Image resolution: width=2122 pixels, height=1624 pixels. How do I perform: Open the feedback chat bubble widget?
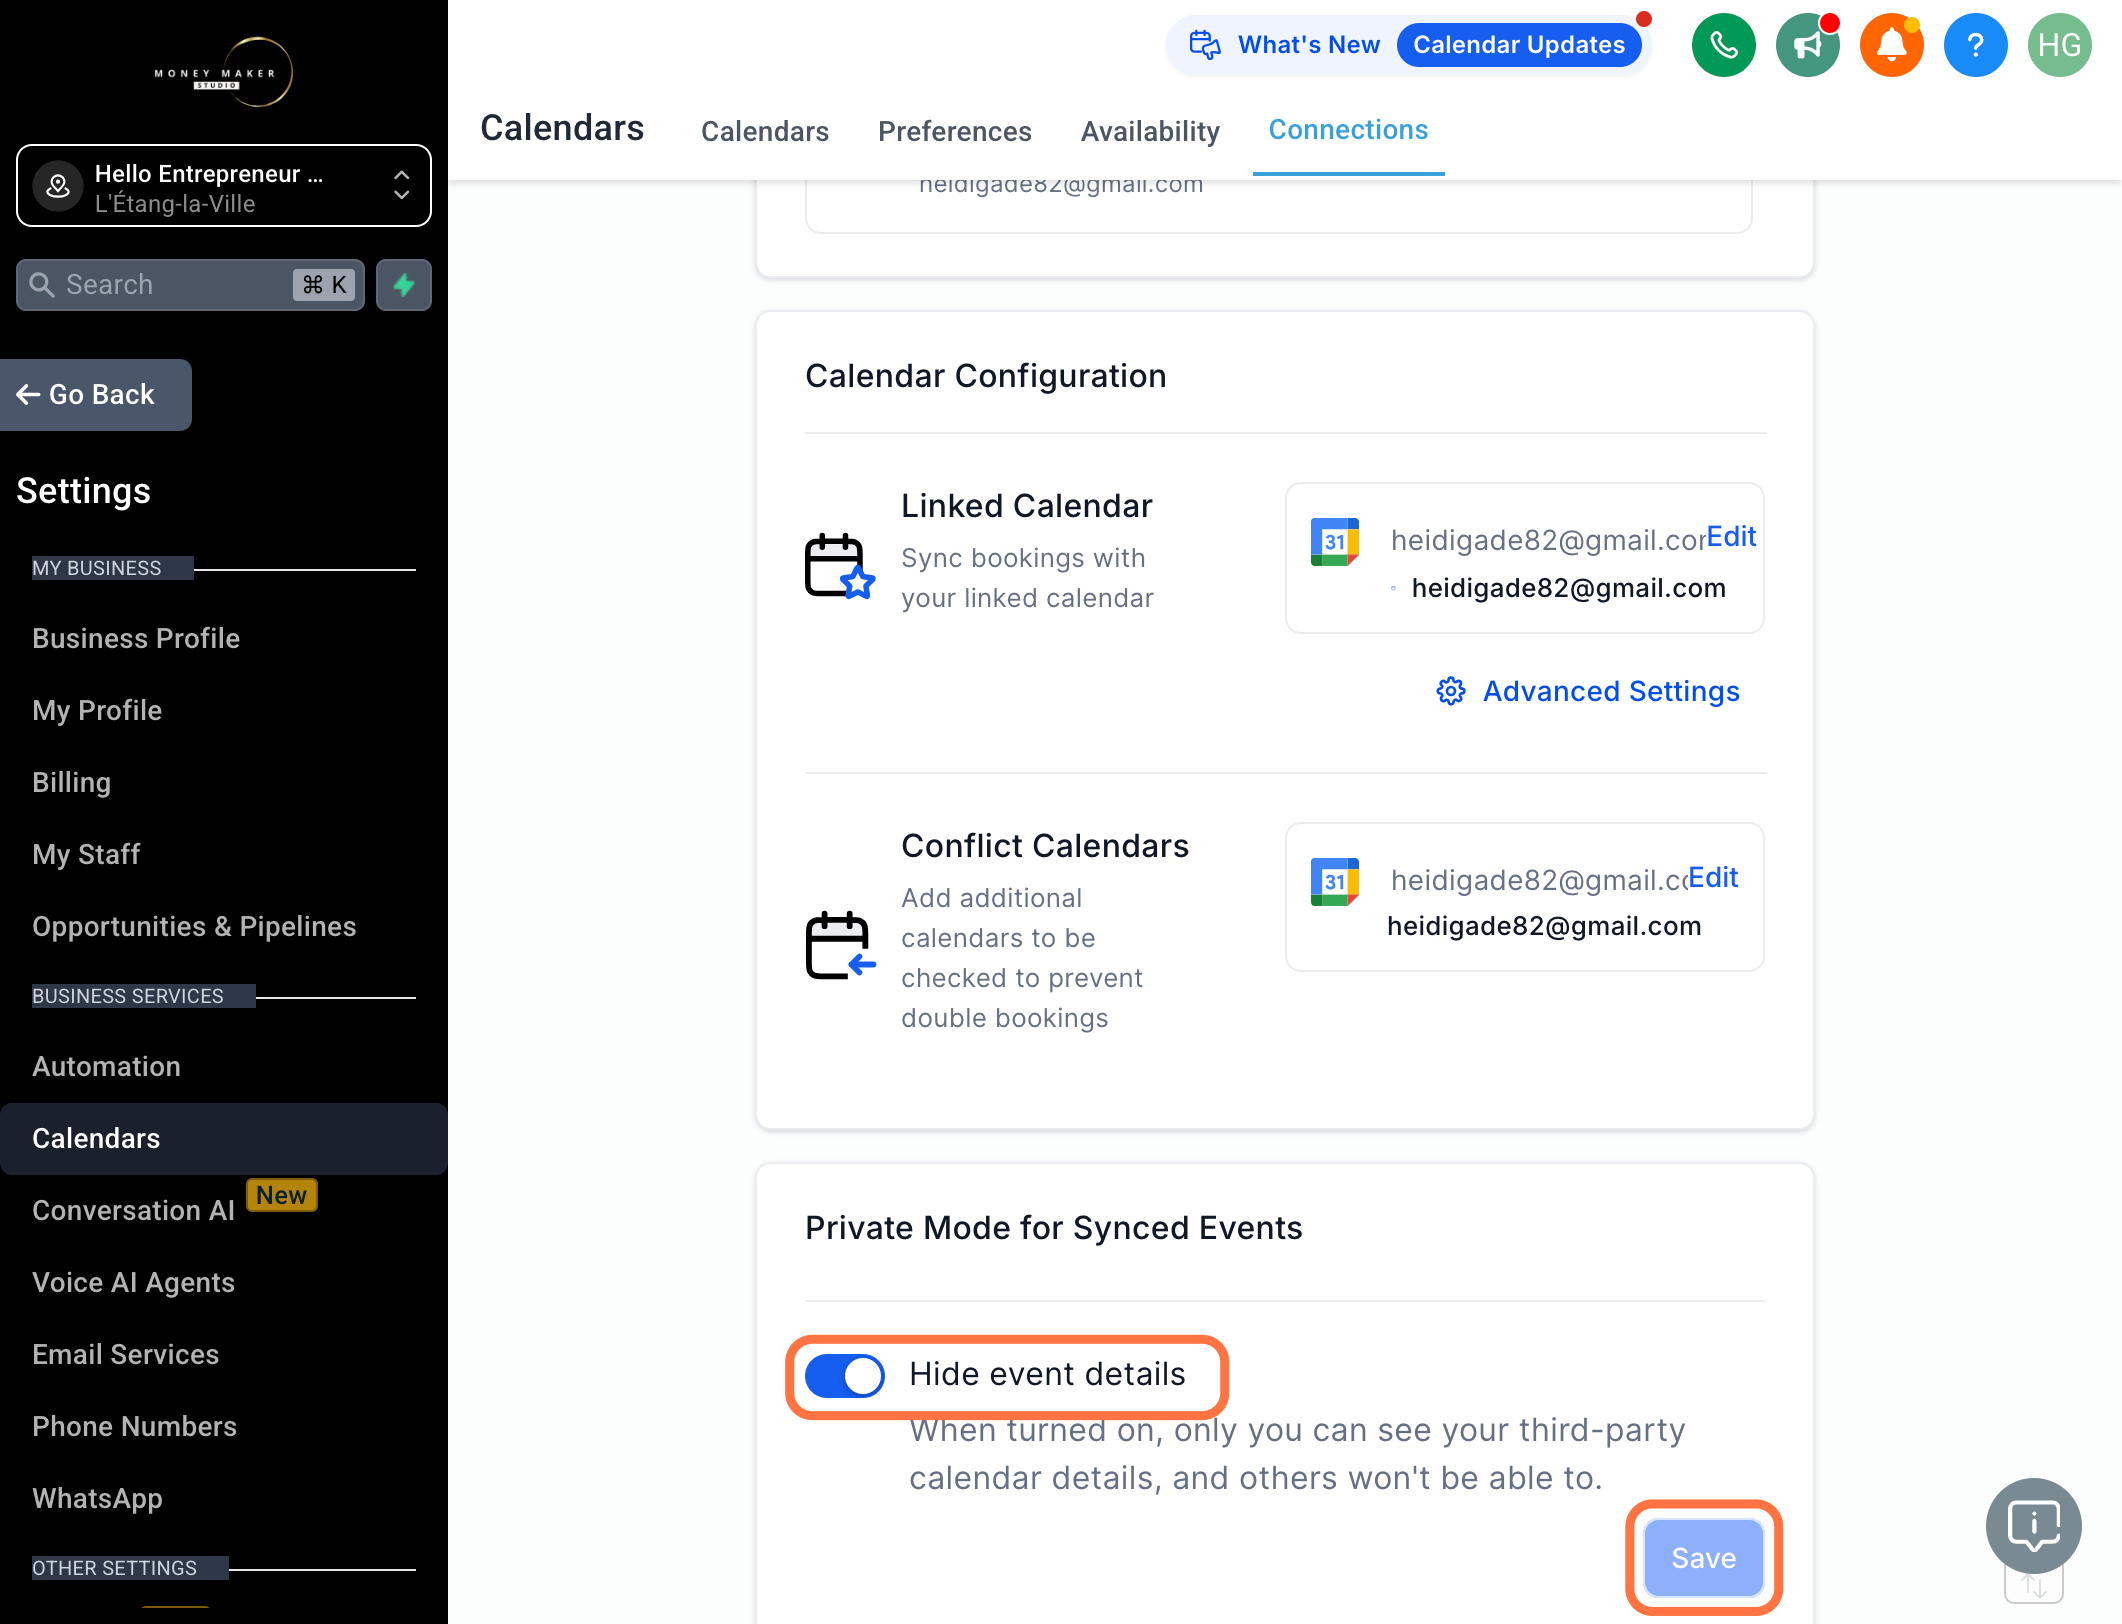coord(2034,1526)
